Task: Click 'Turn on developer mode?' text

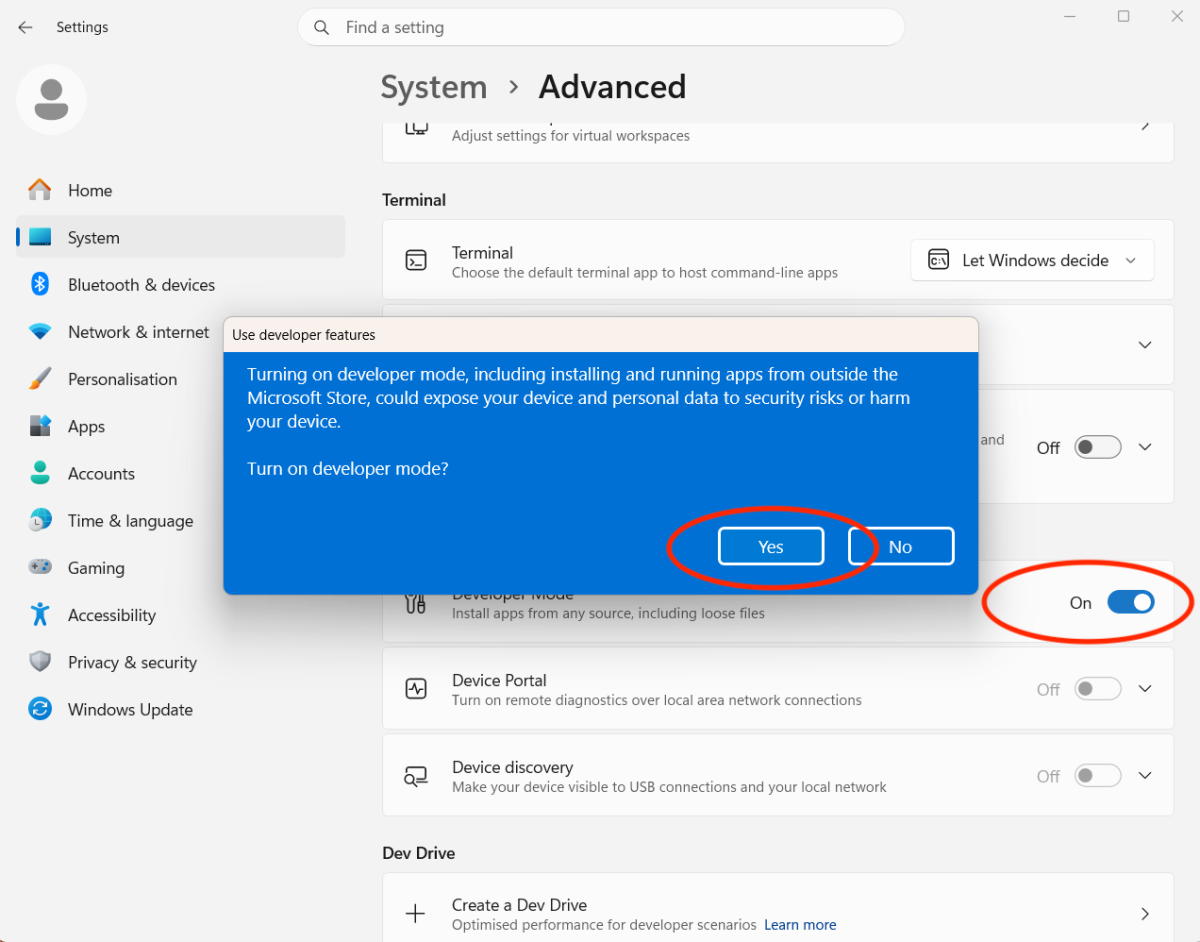Action: pos(348,468)
